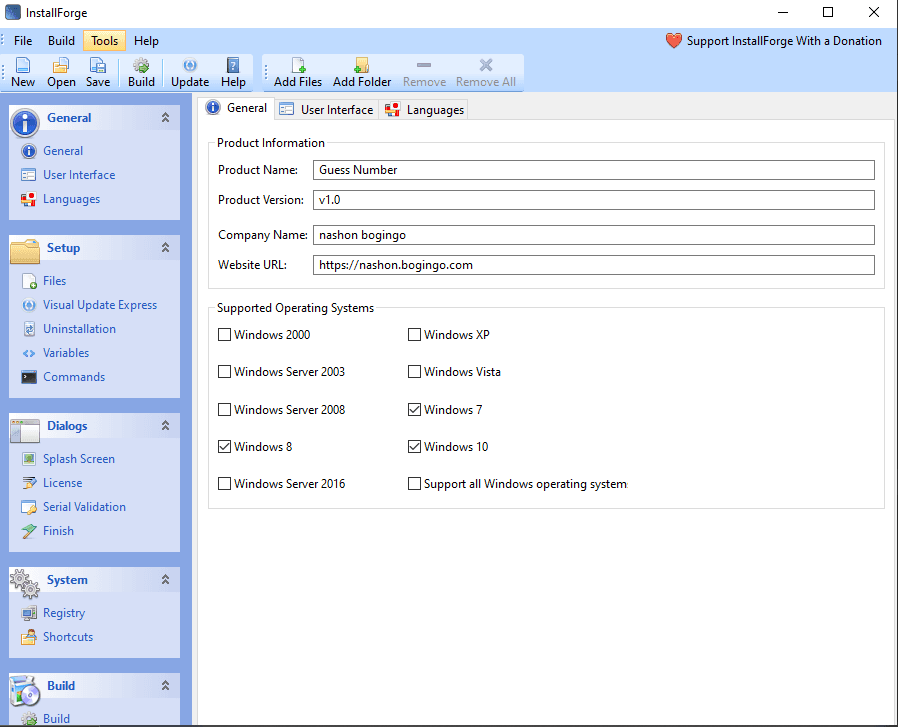Open the Tools menu
This screenshot has height=727, width=898.
104,40
